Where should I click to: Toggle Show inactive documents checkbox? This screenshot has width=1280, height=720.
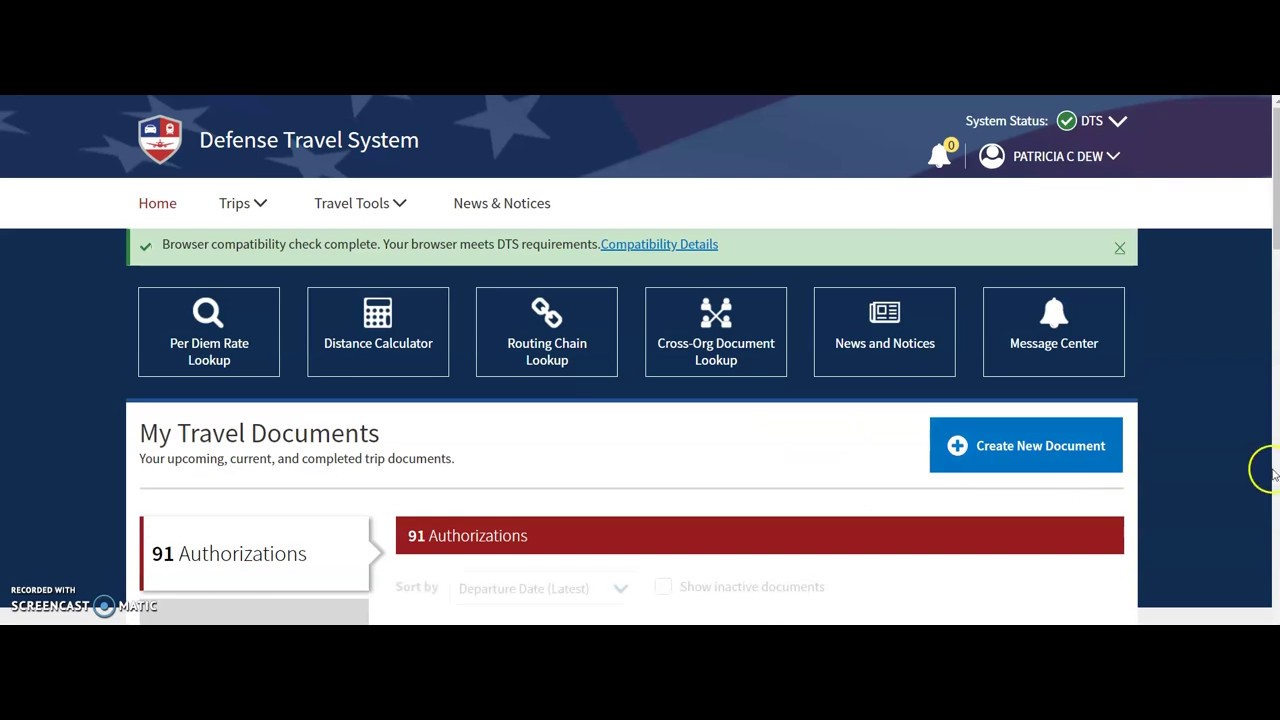663,587
